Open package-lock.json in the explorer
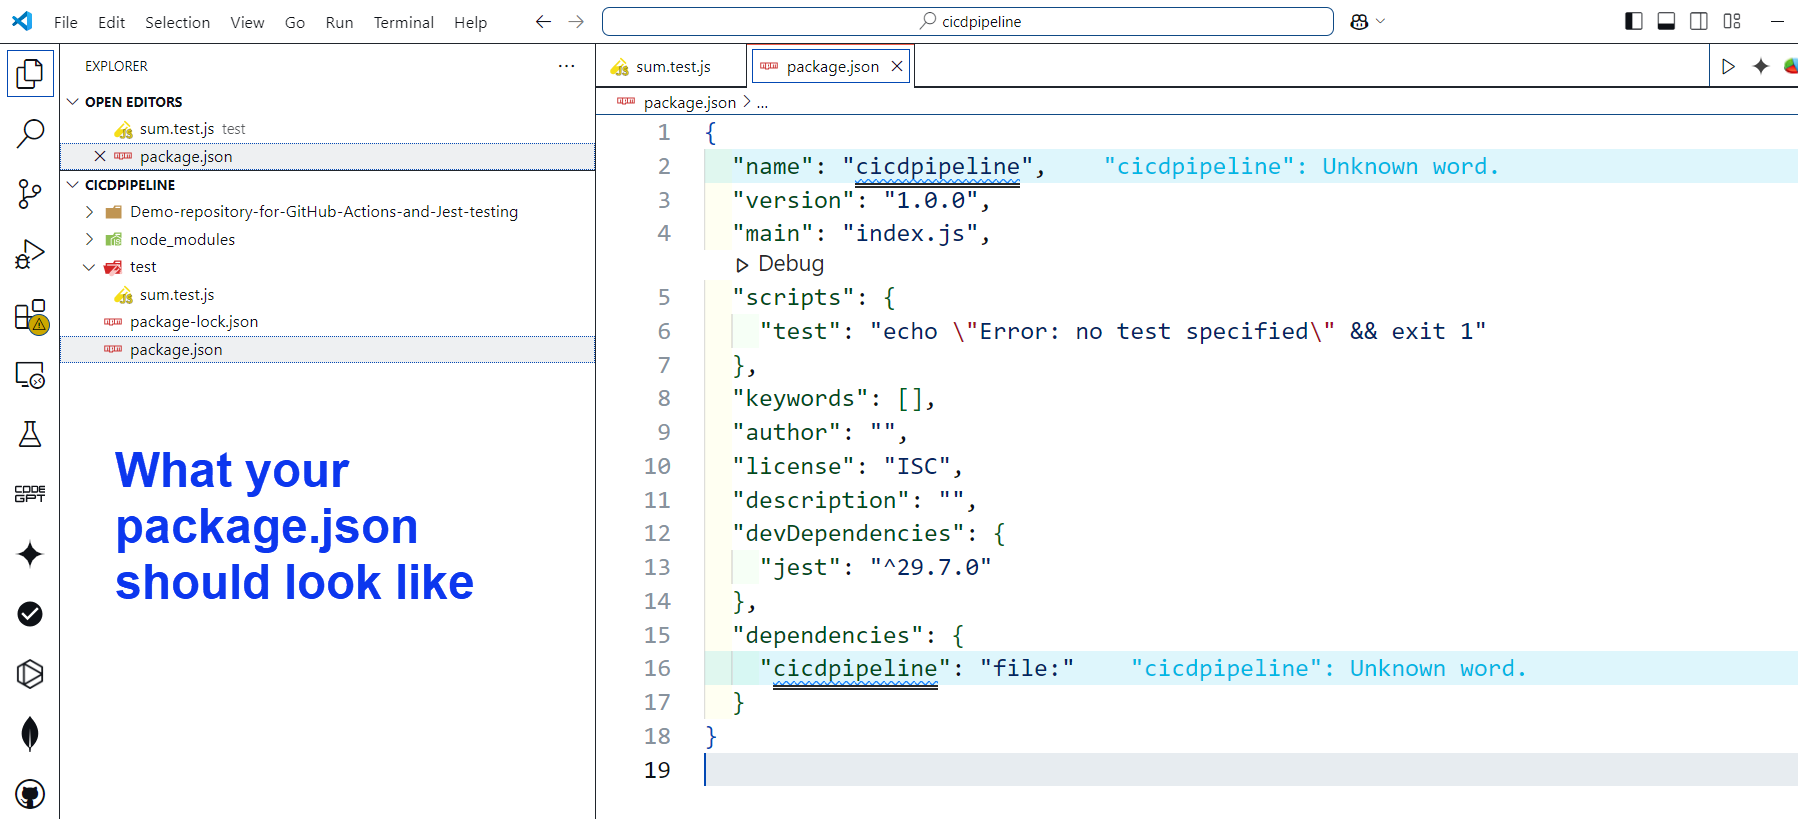The width and height of the screenshot is (1798, 819). 194,322
